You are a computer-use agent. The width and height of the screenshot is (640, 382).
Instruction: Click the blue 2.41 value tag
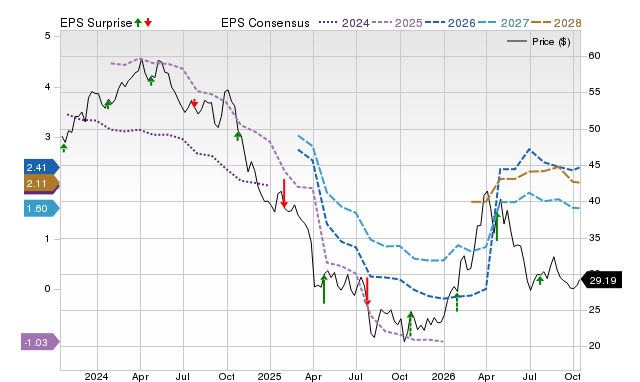click(42, 167)
